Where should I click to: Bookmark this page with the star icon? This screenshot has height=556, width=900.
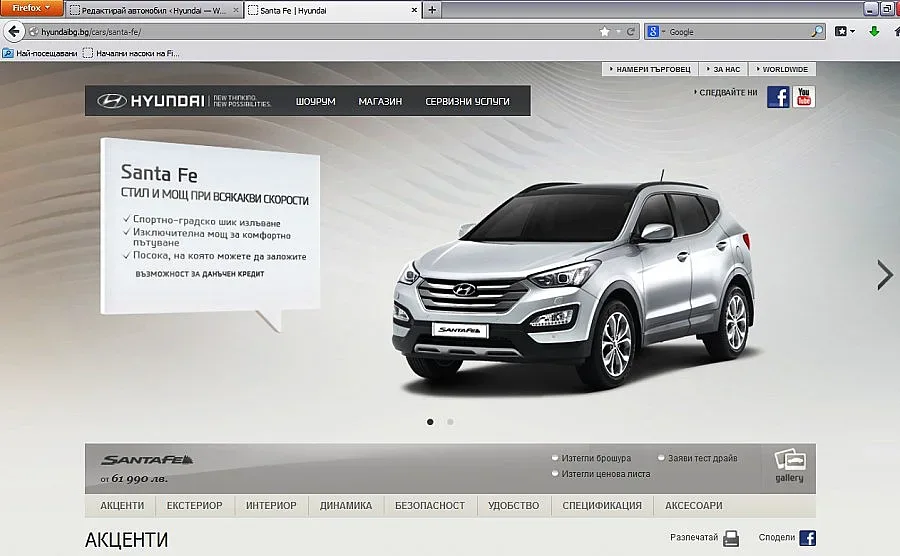point(604,32)
